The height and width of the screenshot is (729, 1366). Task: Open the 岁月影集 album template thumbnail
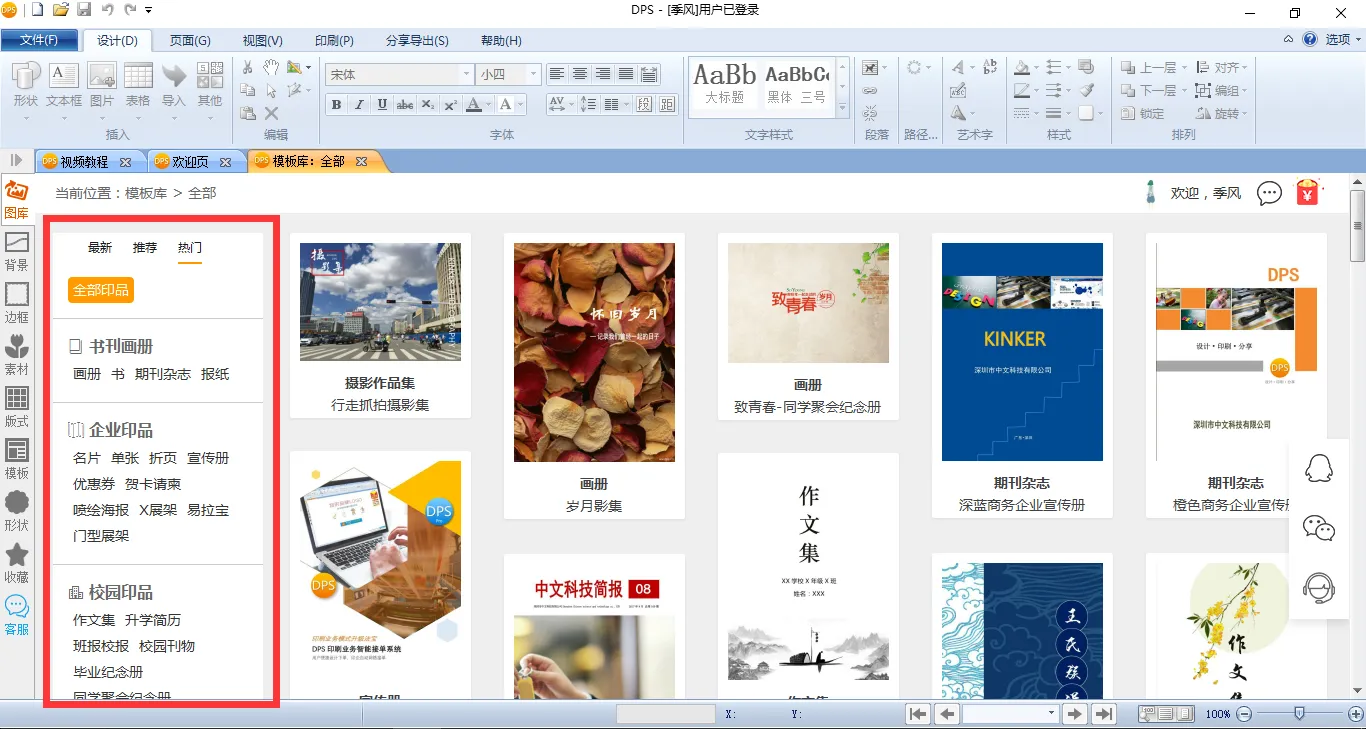594,352
